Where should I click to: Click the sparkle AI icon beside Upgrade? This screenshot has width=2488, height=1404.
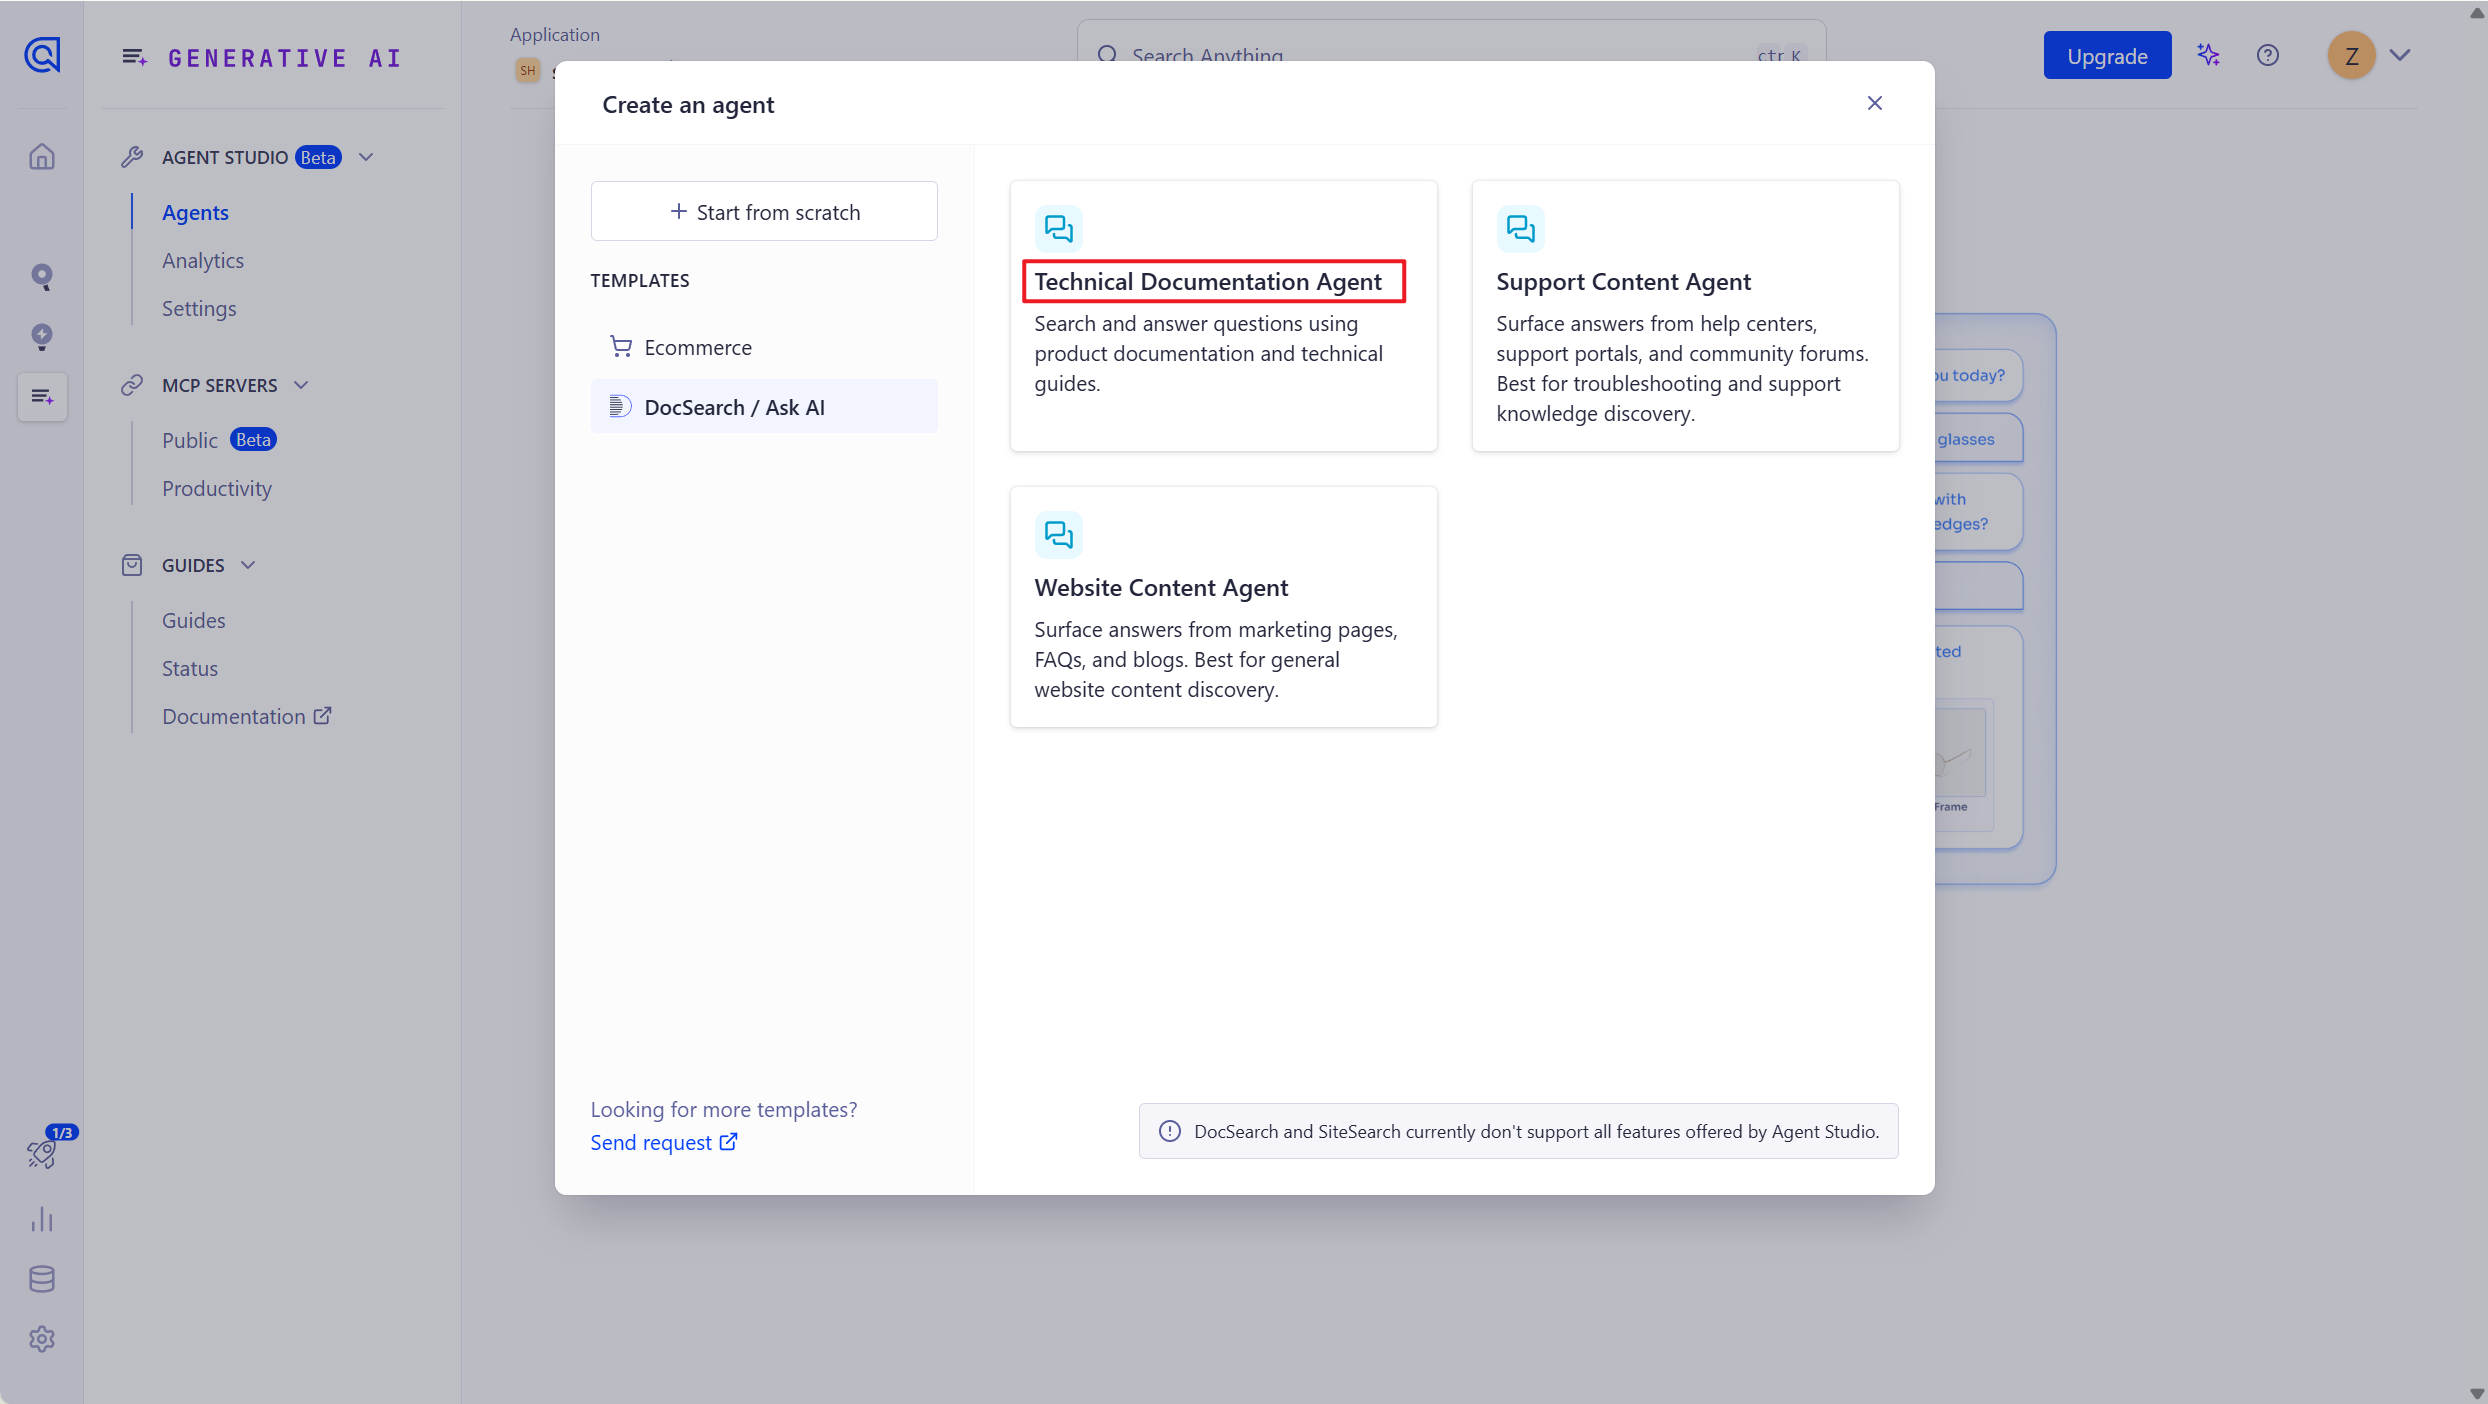[x=2208, y=55]
